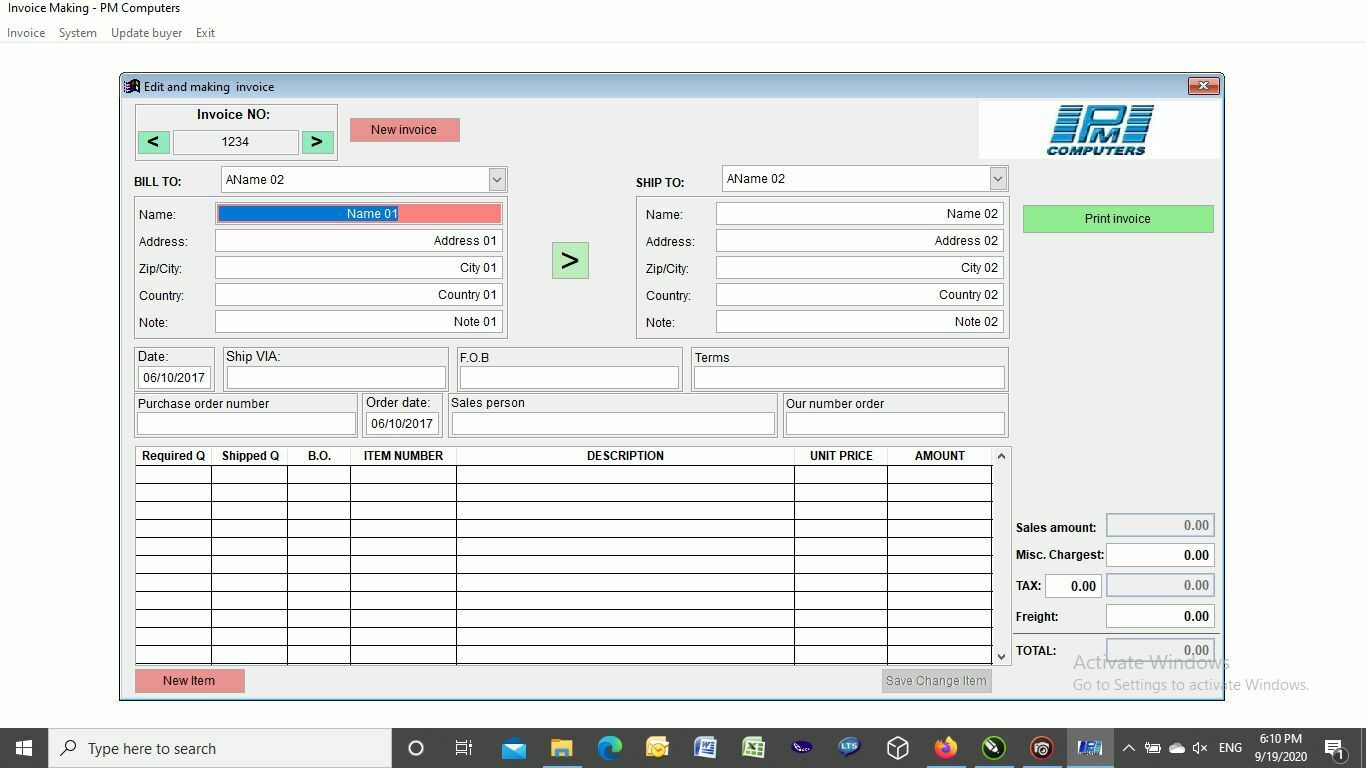Image resolution: width=1366 pixels, height=768 pixels.
Task: Open Microsoft Word from taskbar
Action: tap(706, 748)
